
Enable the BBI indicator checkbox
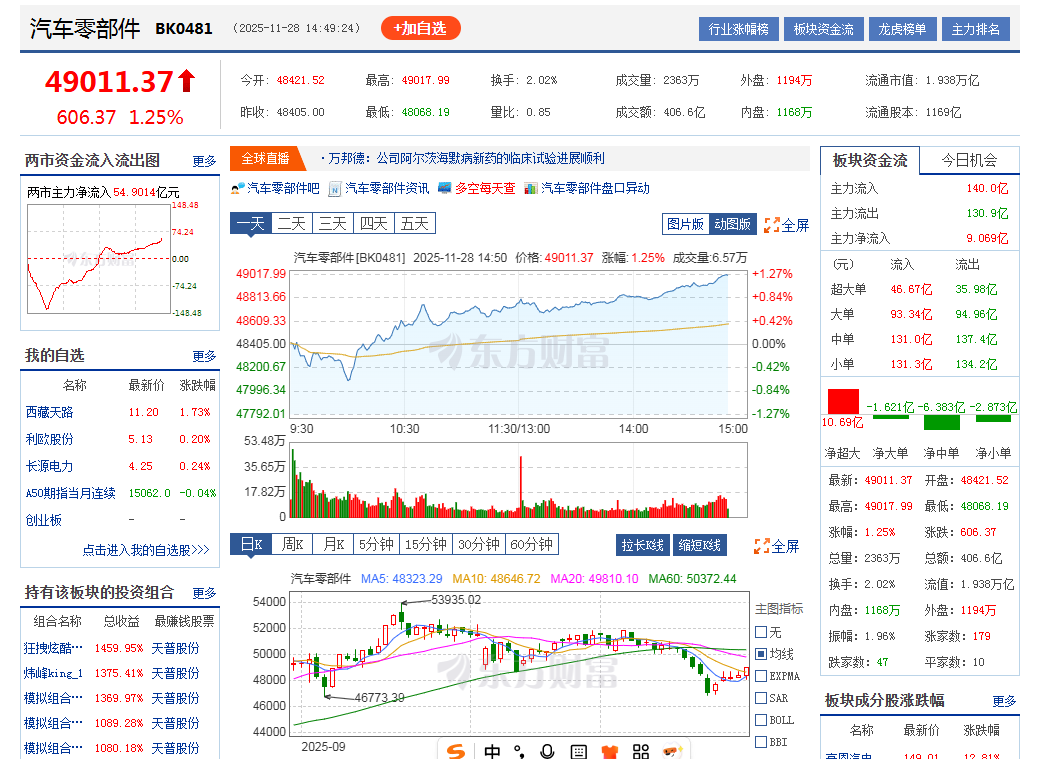pyautogui.click(x=761, y=742)
